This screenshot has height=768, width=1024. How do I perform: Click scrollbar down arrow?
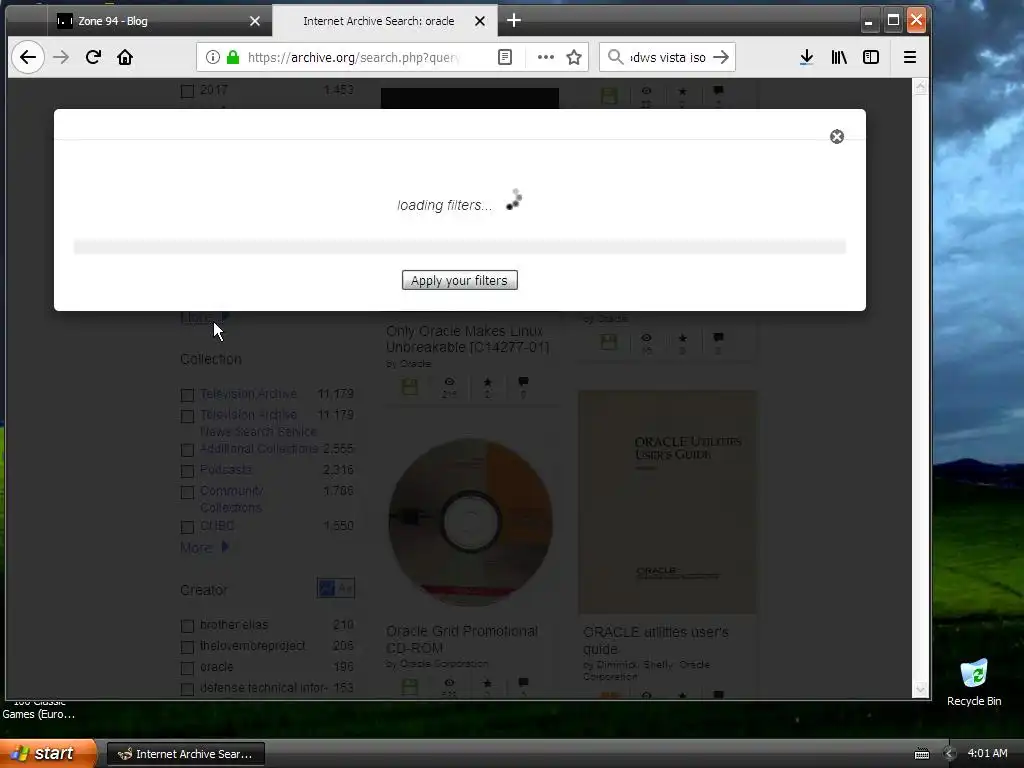(921, 689)
